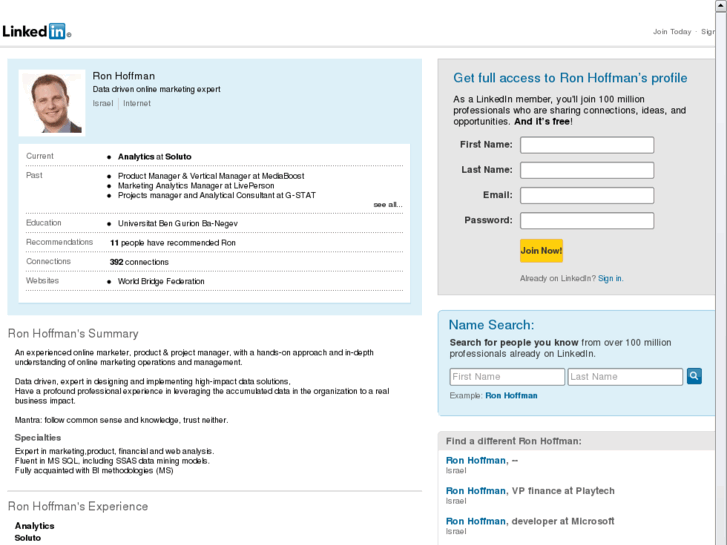Focus the Password input field
This screenshot has height=545, width=727.
click(587, 221)
